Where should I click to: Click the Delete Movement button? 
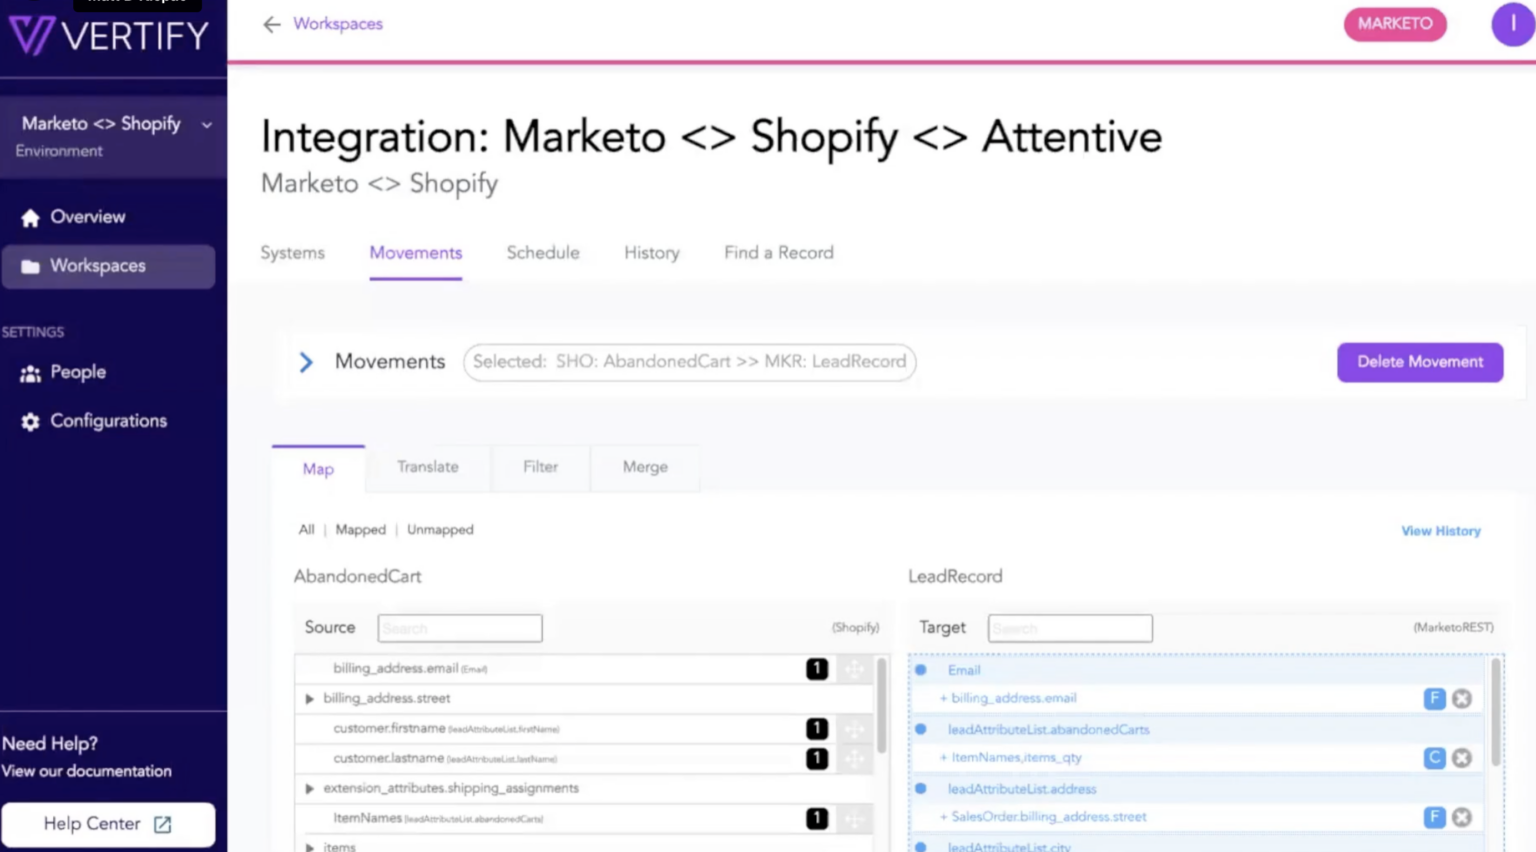pyautogui.click(x=1419, y=362)
